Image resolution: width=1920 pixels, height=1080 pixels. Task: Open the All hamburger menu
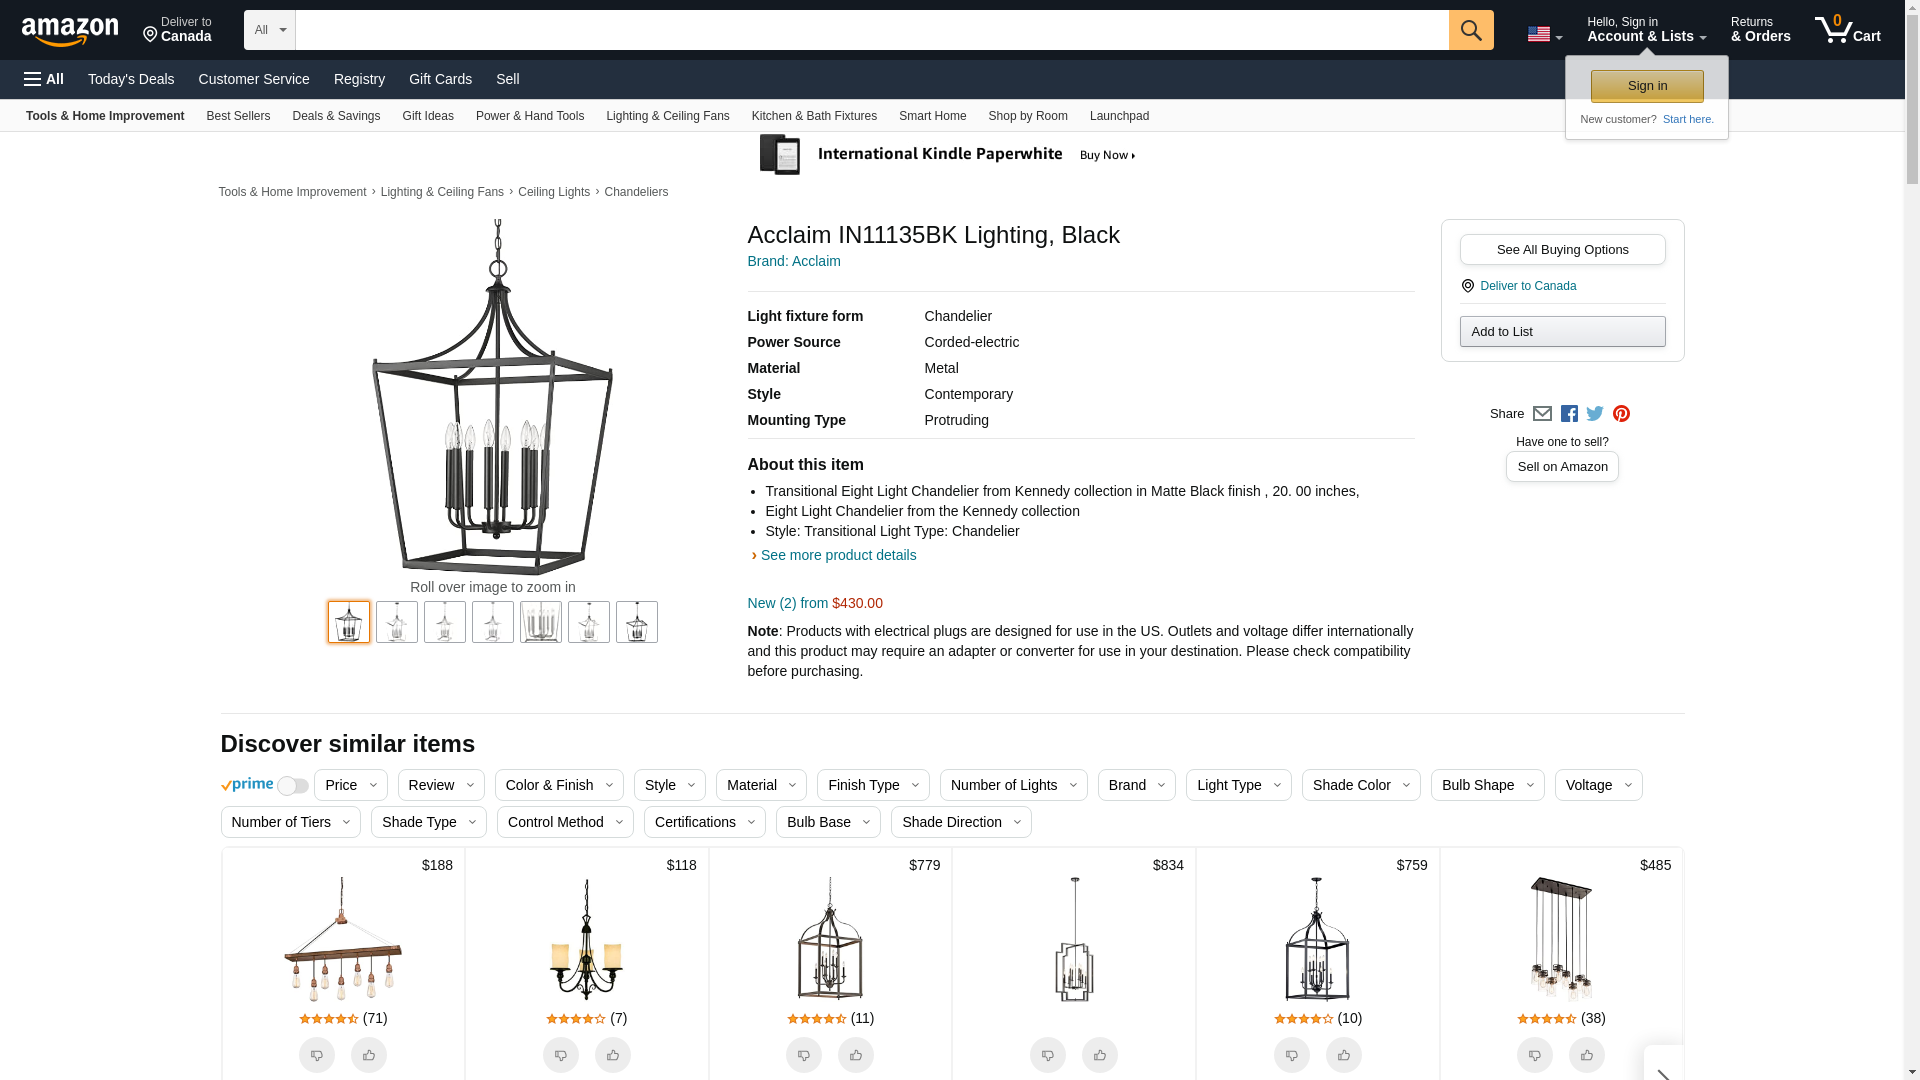pos(44,79)
